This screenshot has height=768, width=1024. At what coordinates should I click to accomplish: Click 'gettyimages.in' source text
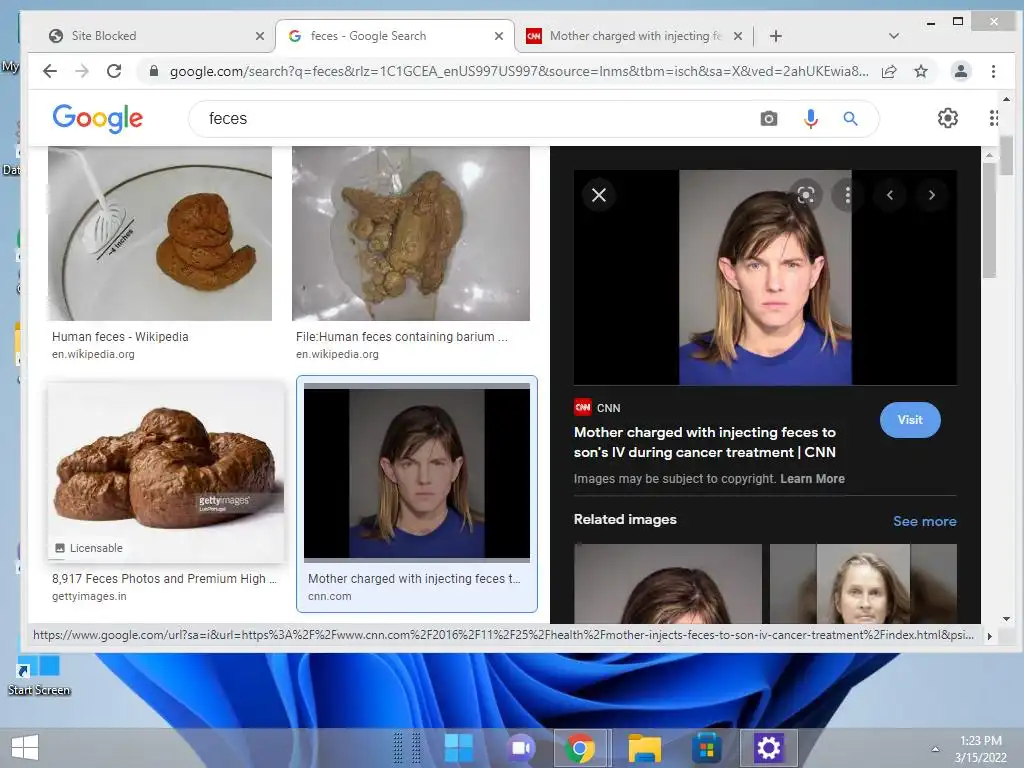tap(89, 596)
